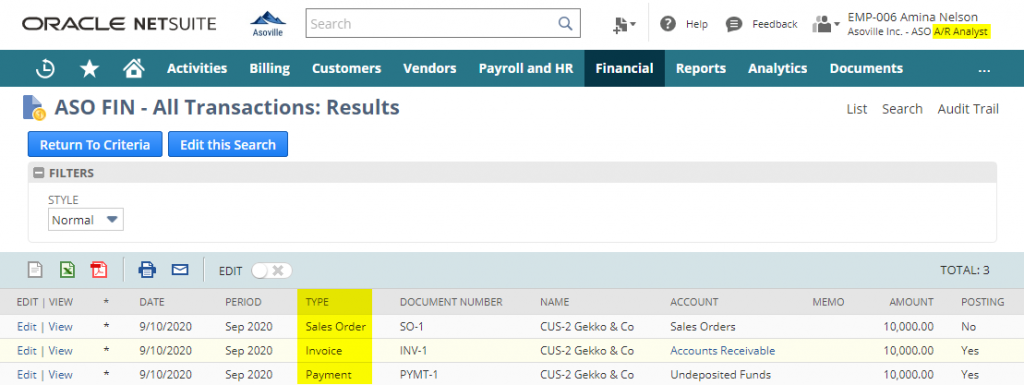Click the Feedback speech bubble icon
The image size is (1024, 385).
pos(734,24)
